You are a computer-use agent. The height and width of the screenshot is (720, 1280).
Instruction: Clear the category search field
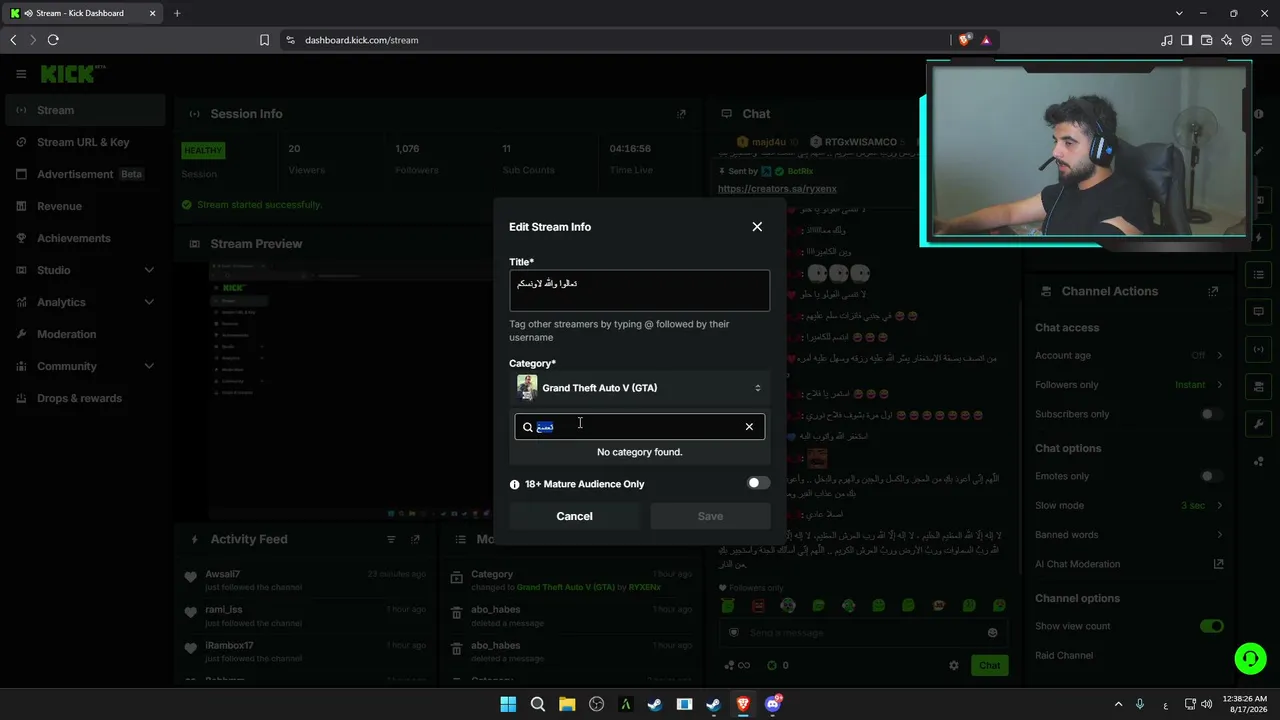click(x=749, y=427)
